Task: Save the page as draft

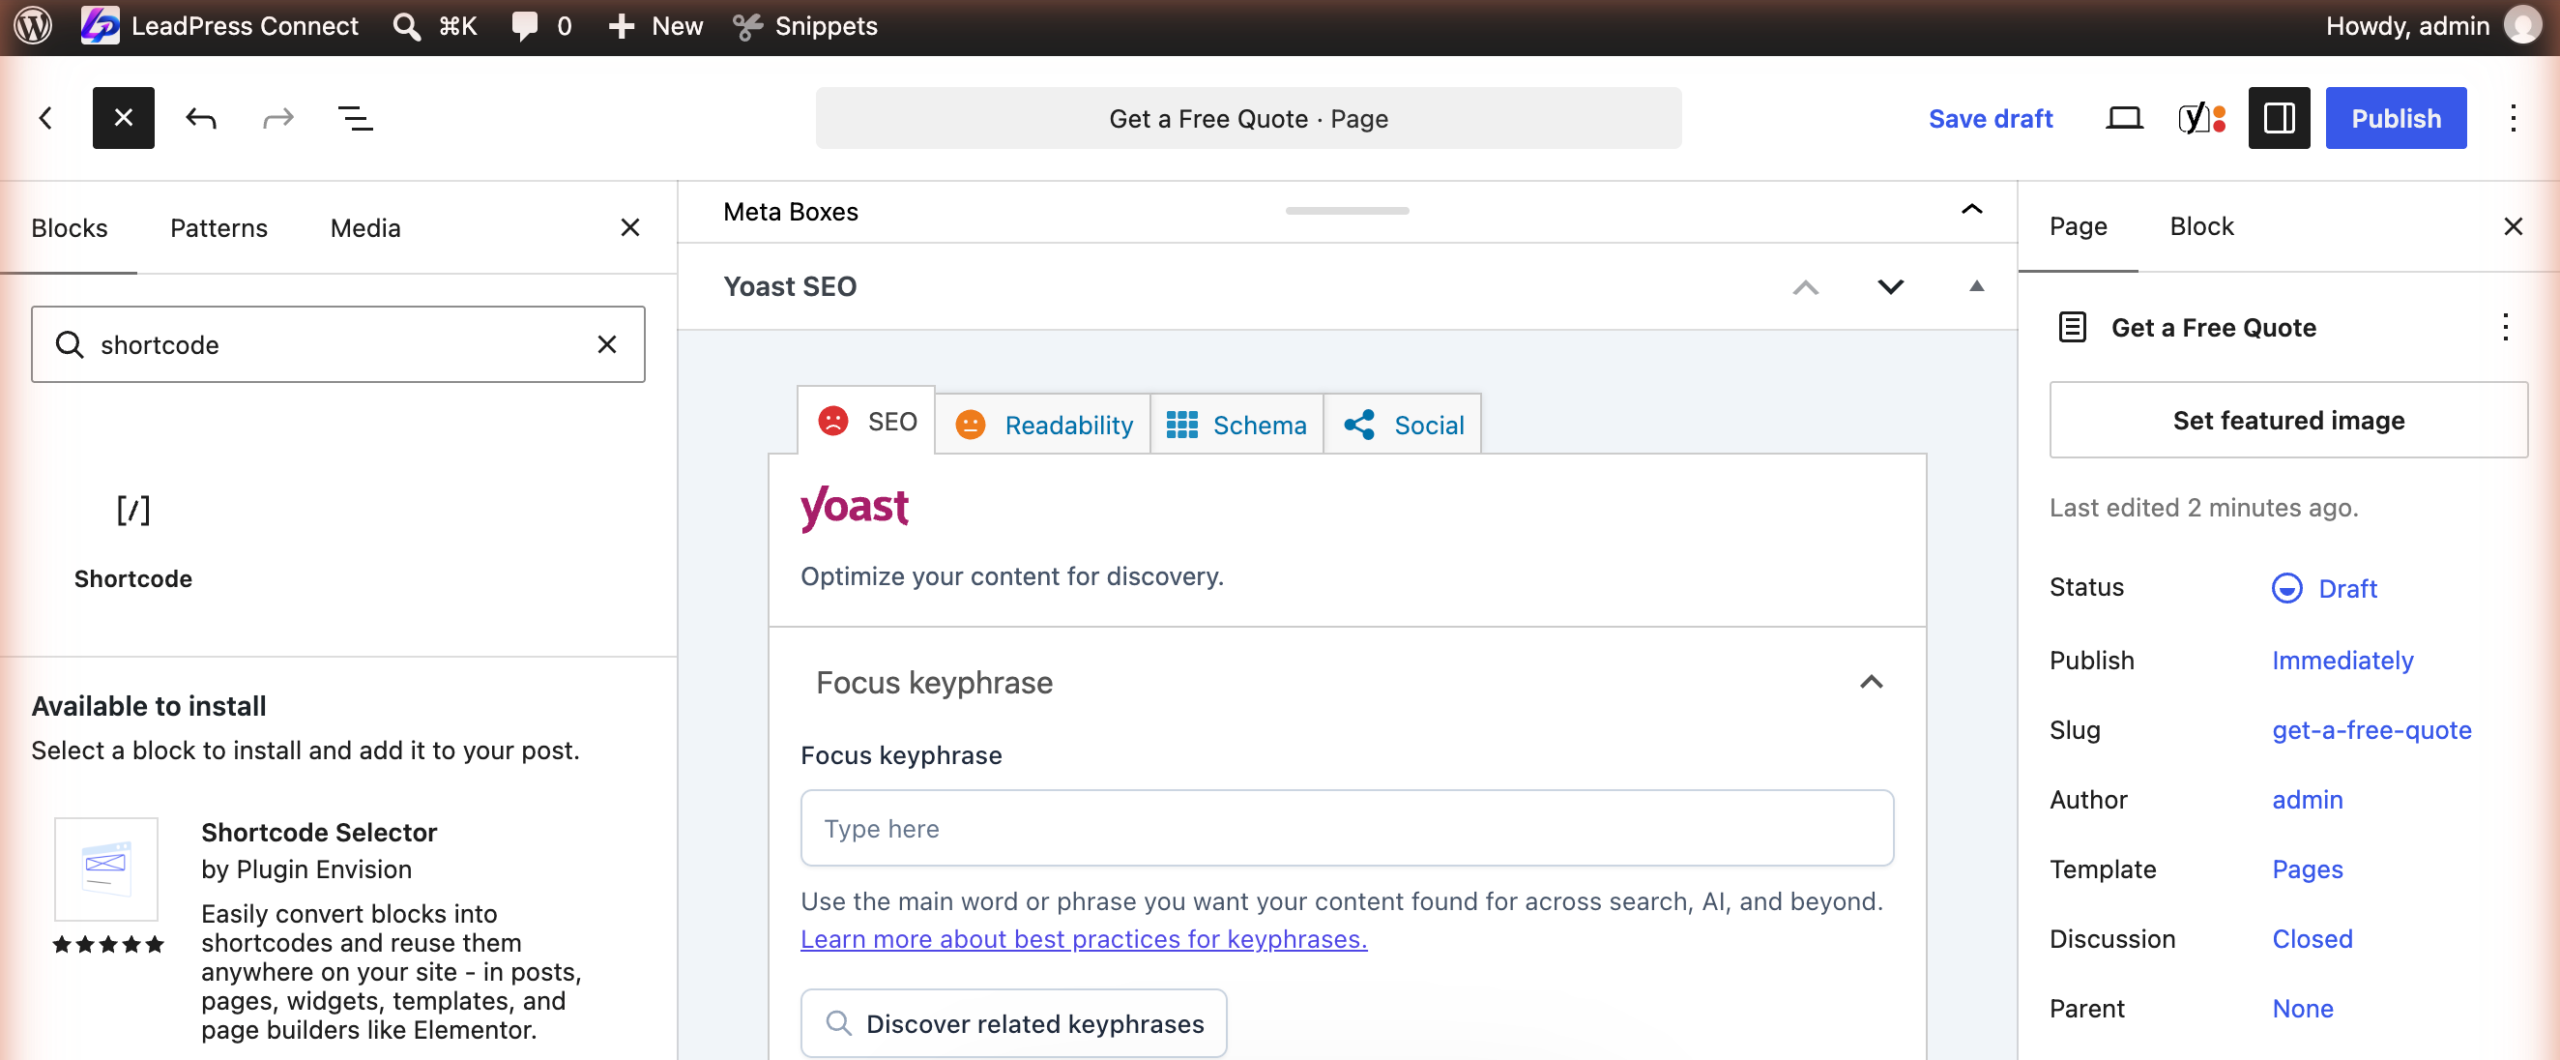Action: (1991, 118)
